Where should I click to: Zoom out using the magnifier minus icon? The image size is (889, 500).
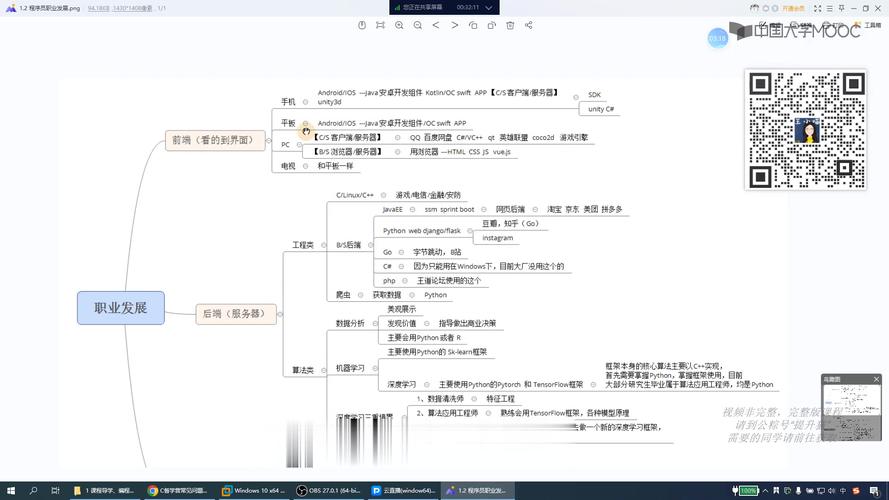[418, 25]
